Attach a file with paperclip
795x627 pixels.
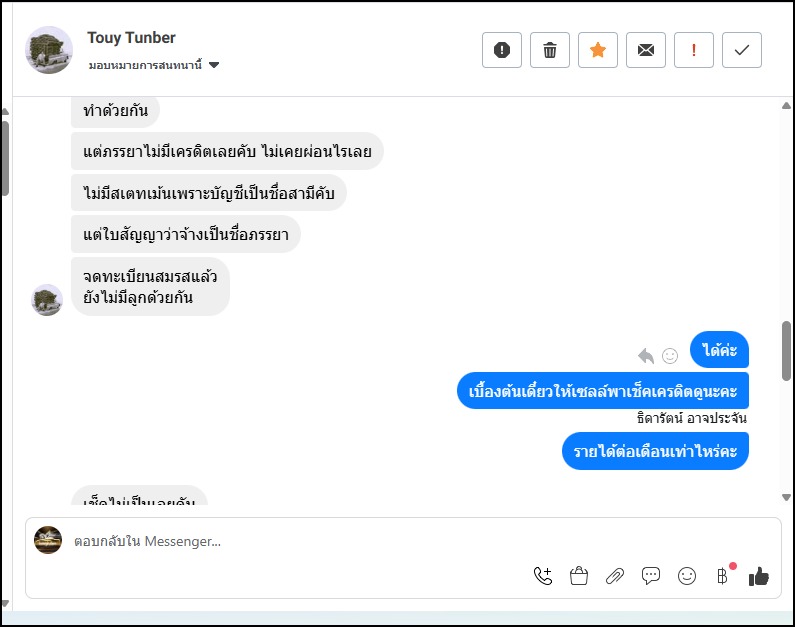(x=615, y=575)
